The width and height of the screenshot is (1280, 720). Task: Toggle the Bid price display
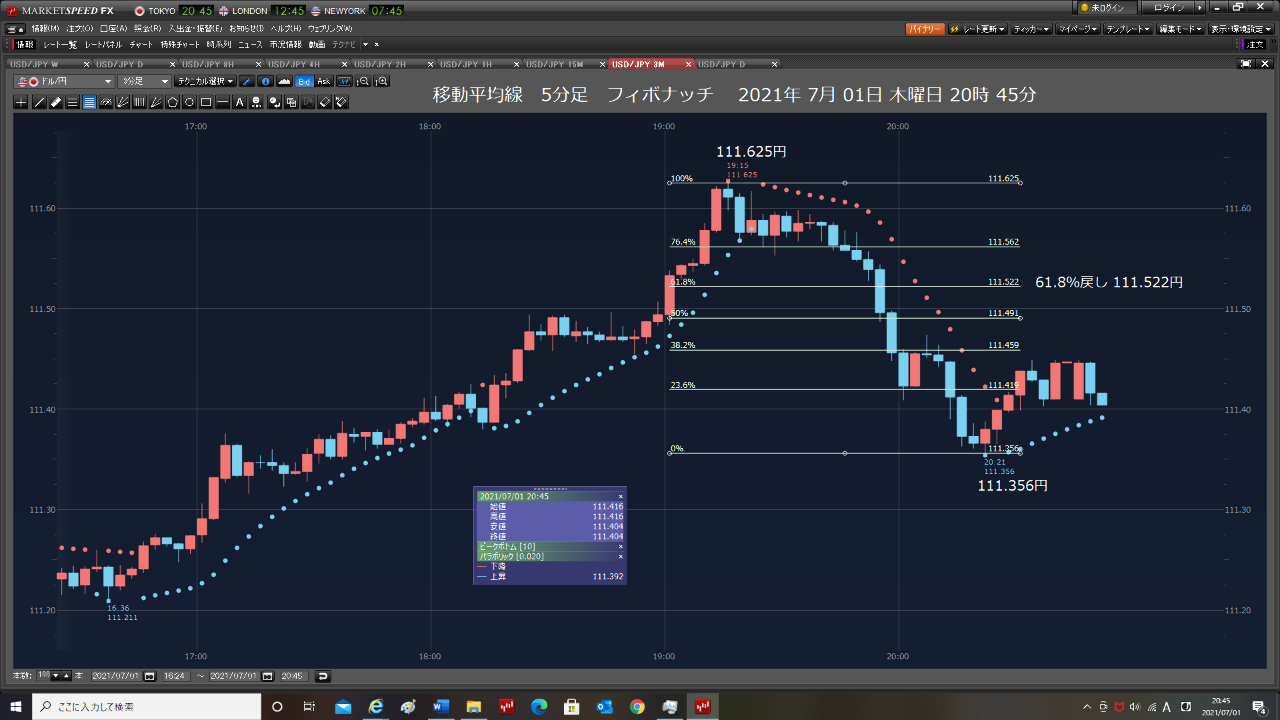point(304,81)
